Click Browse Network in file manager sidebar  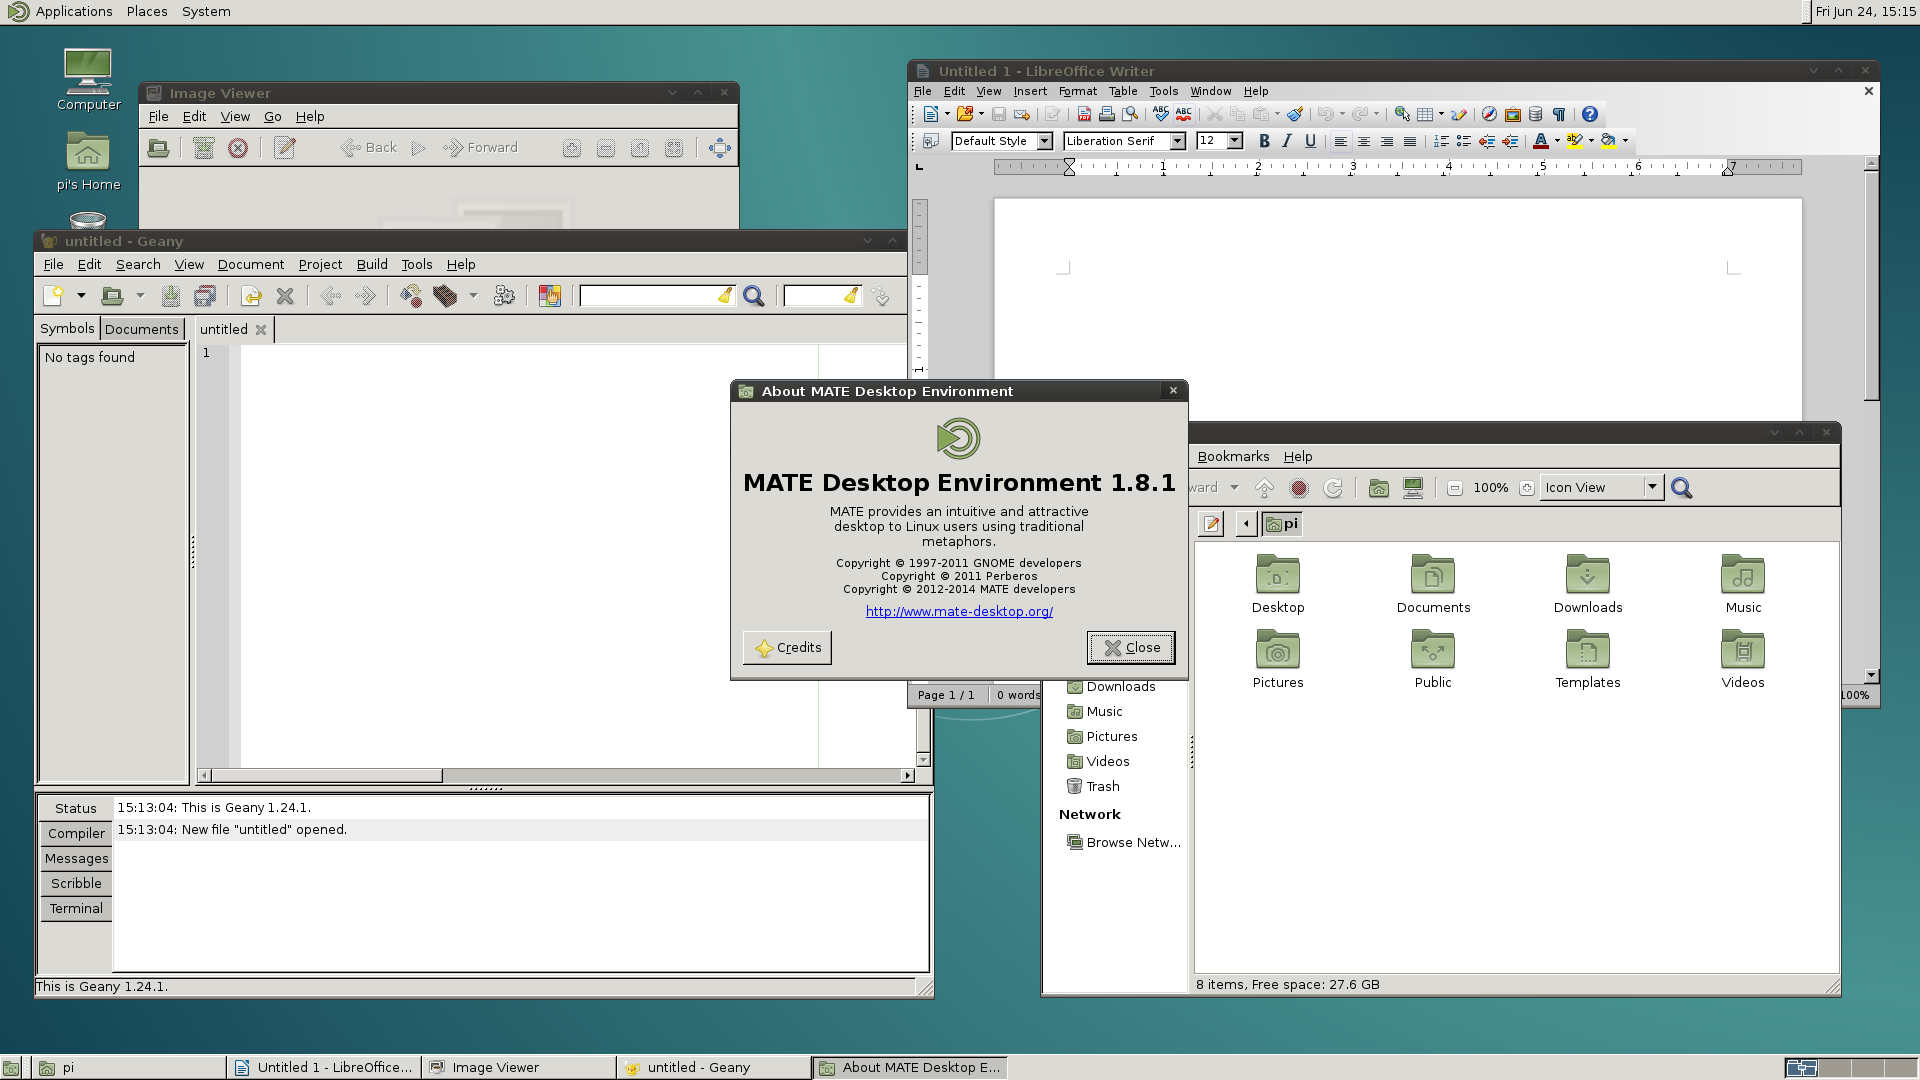[x=1123, y=843]
